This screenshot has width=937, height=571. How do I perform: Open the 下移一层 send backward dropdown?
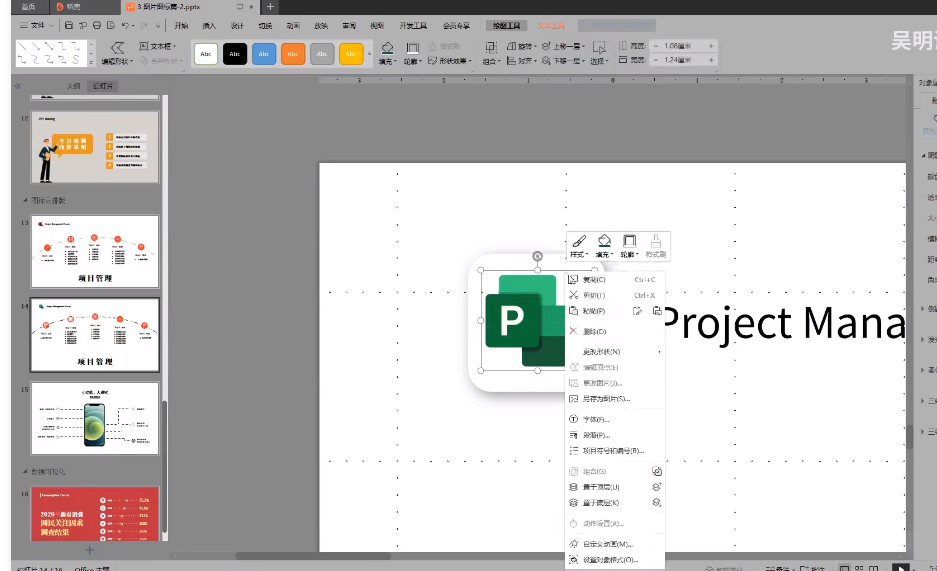tap(562, 61)
